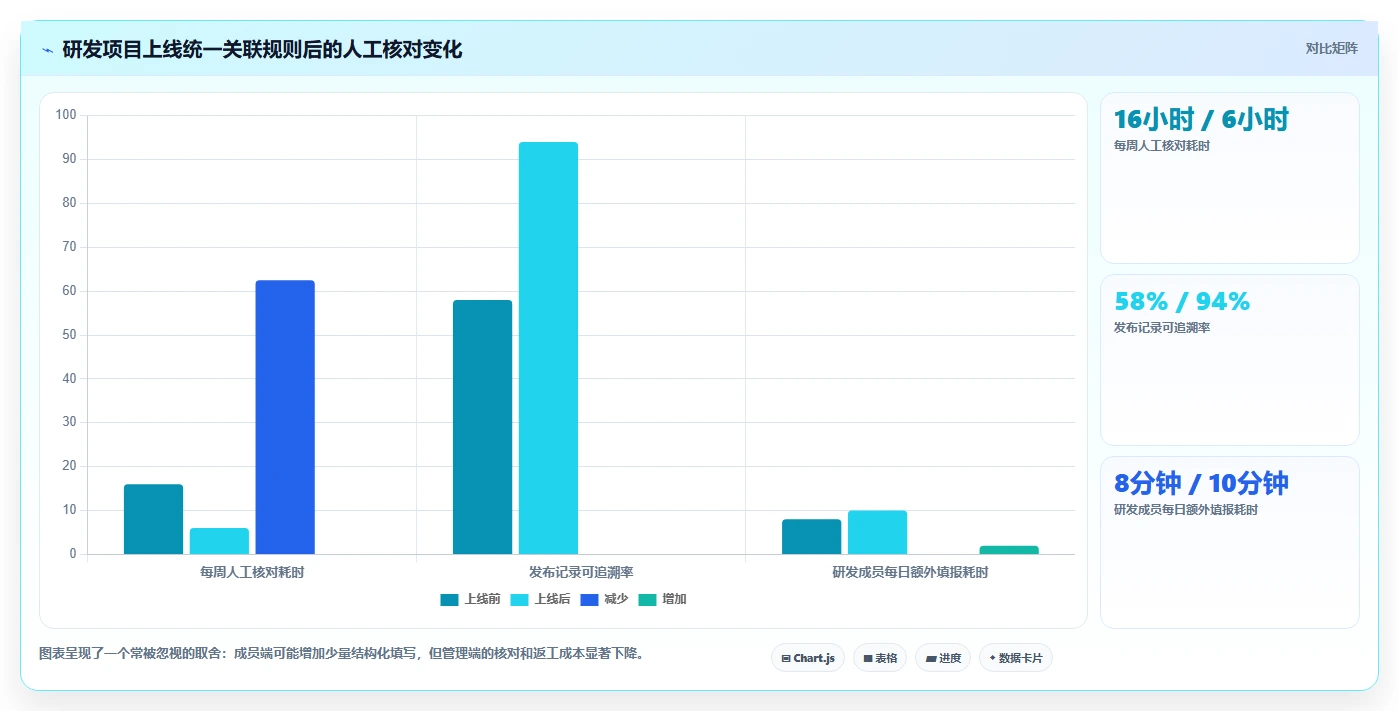
Task: Toggle the 增加 legend item
Action: pos(662,599)
